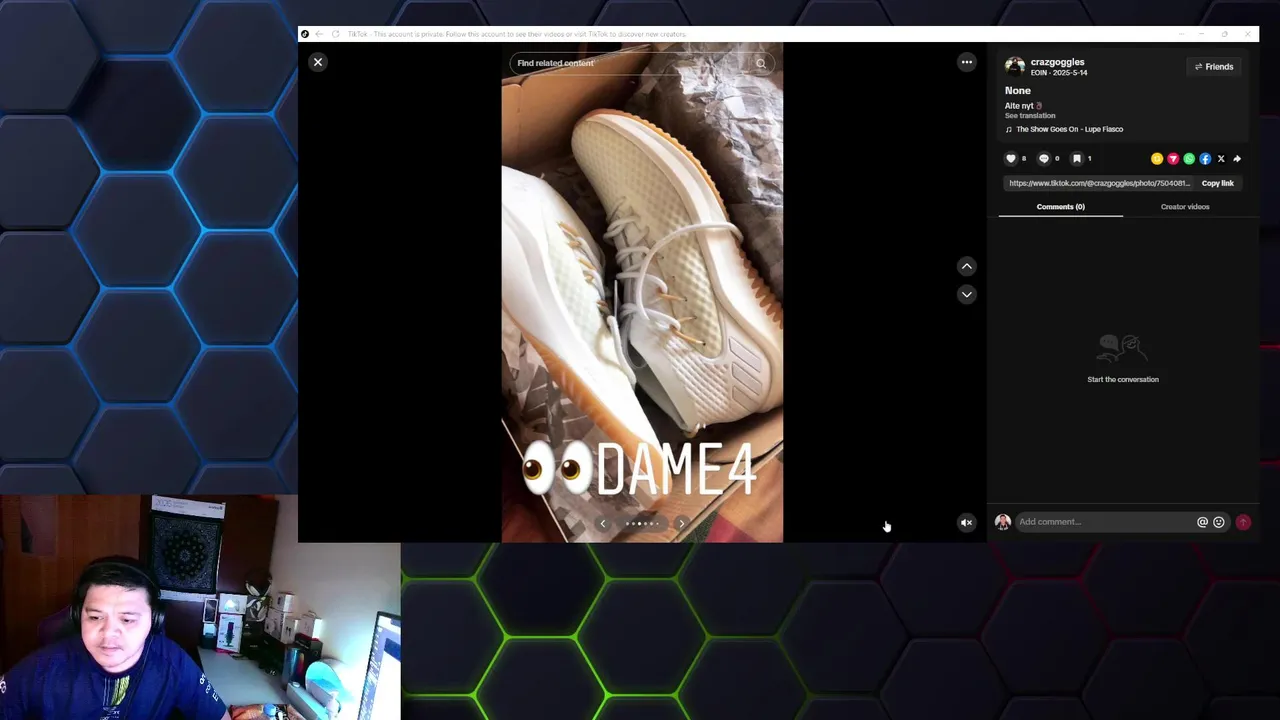Switch to the Creator videos tab
The width and height of the screenshot is (1280, 720).
point(1185,207)
